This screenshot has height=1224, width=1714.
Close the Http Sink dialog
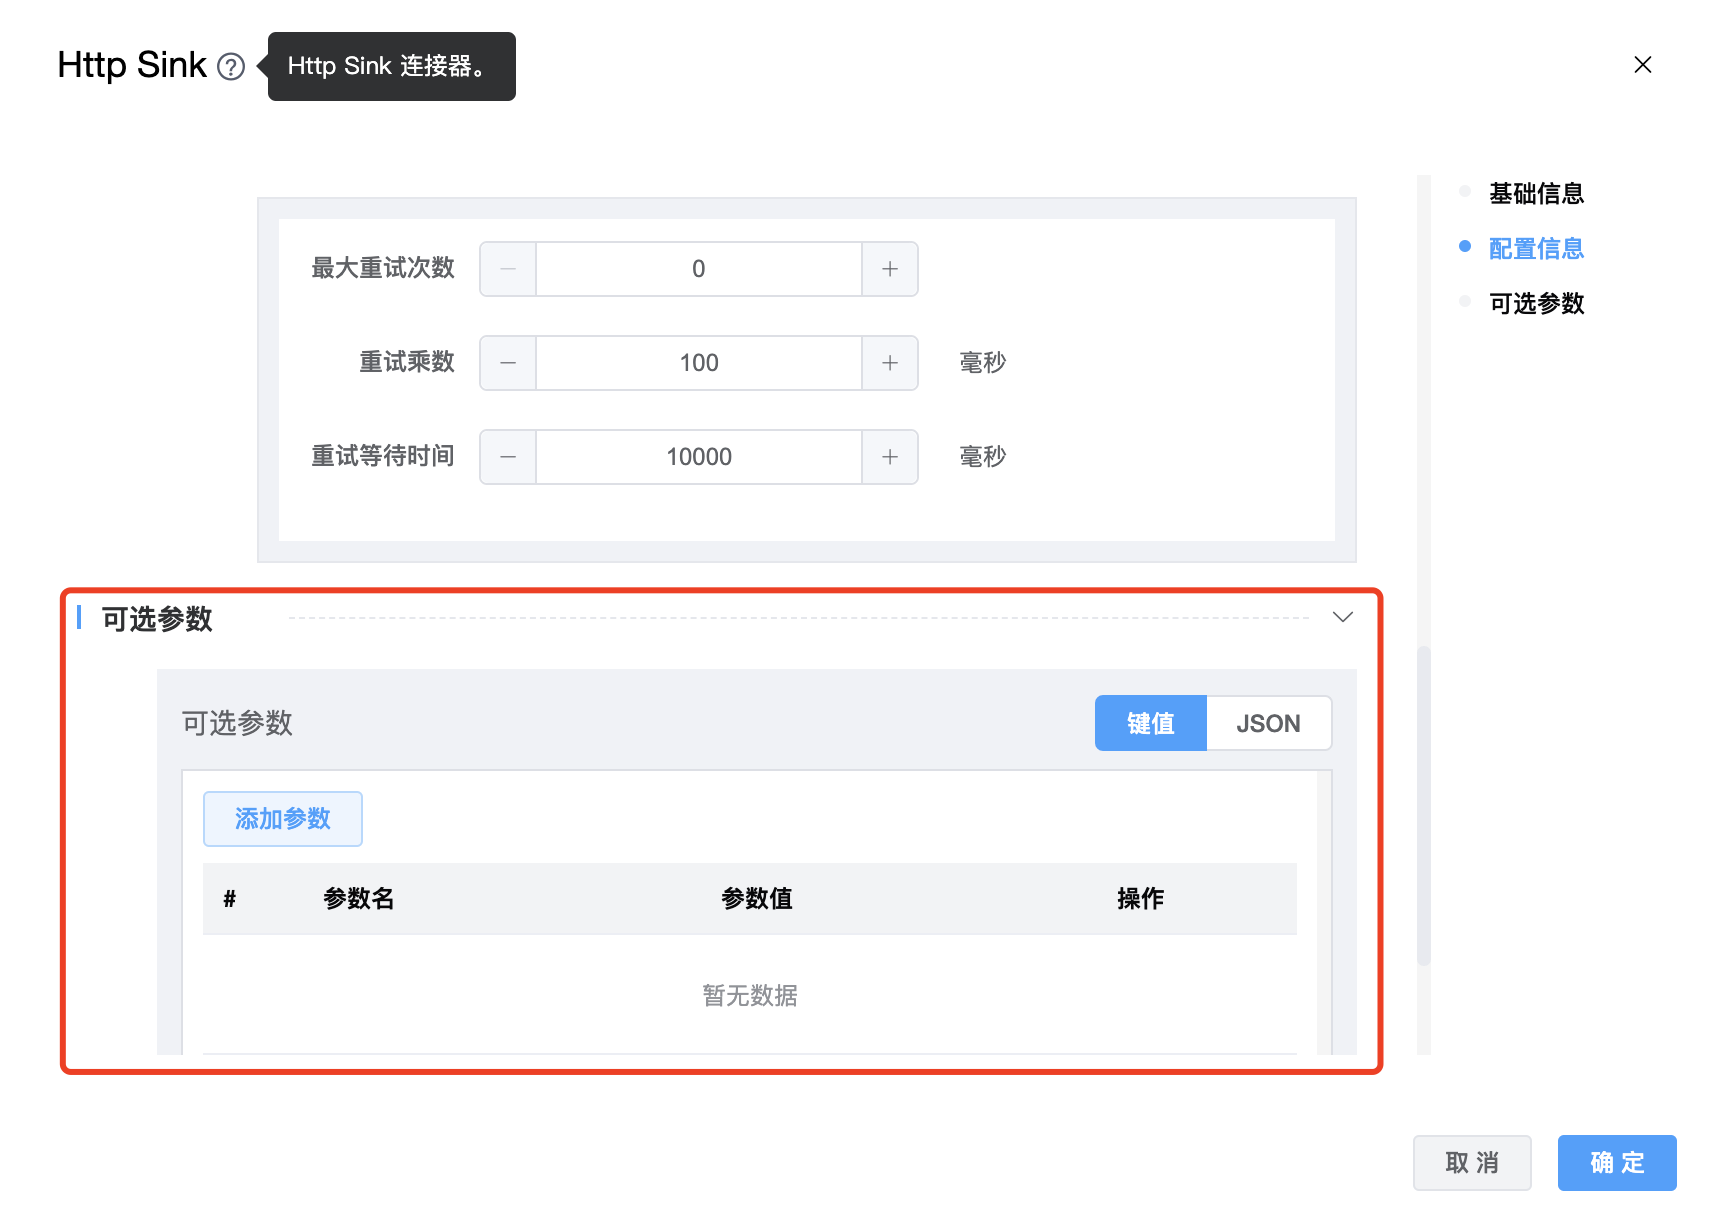tap(1642, 65)
